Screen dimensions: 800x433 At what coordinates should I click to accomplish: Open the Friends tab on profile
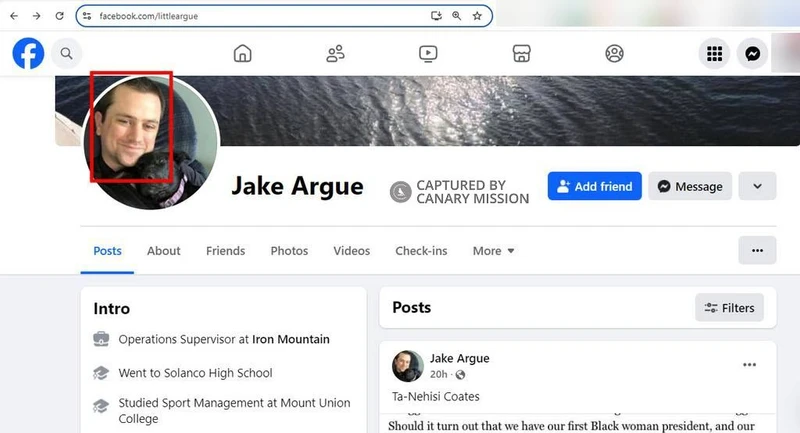226,251
